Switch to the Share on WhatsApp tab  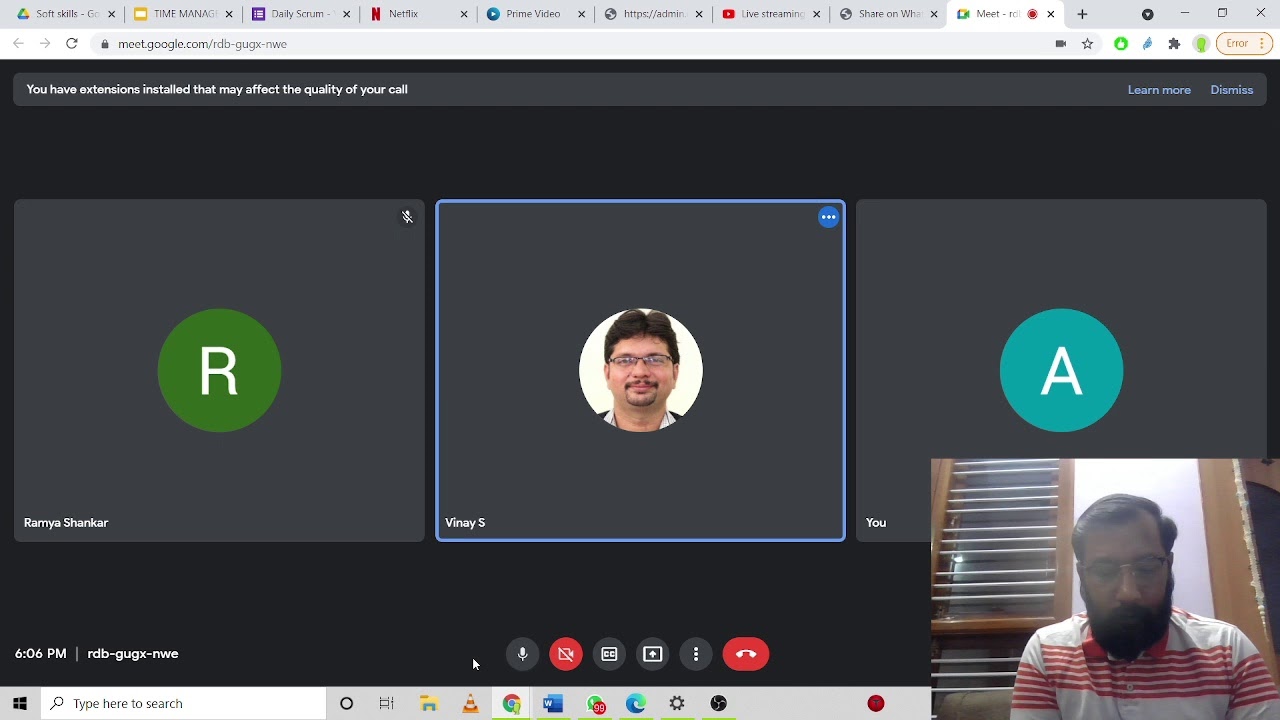[889, 14]
